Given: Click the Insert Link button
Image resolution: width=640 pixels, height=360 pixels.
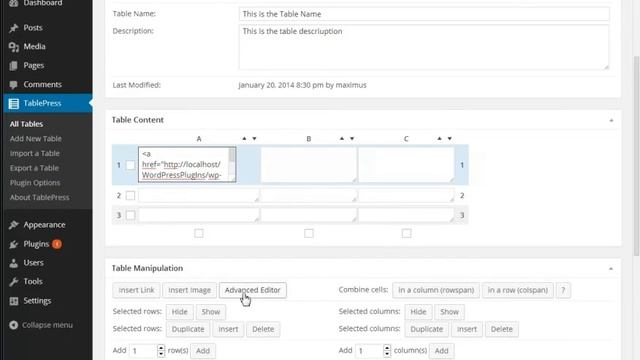Looking at the screenshot, I should point(136,290).
